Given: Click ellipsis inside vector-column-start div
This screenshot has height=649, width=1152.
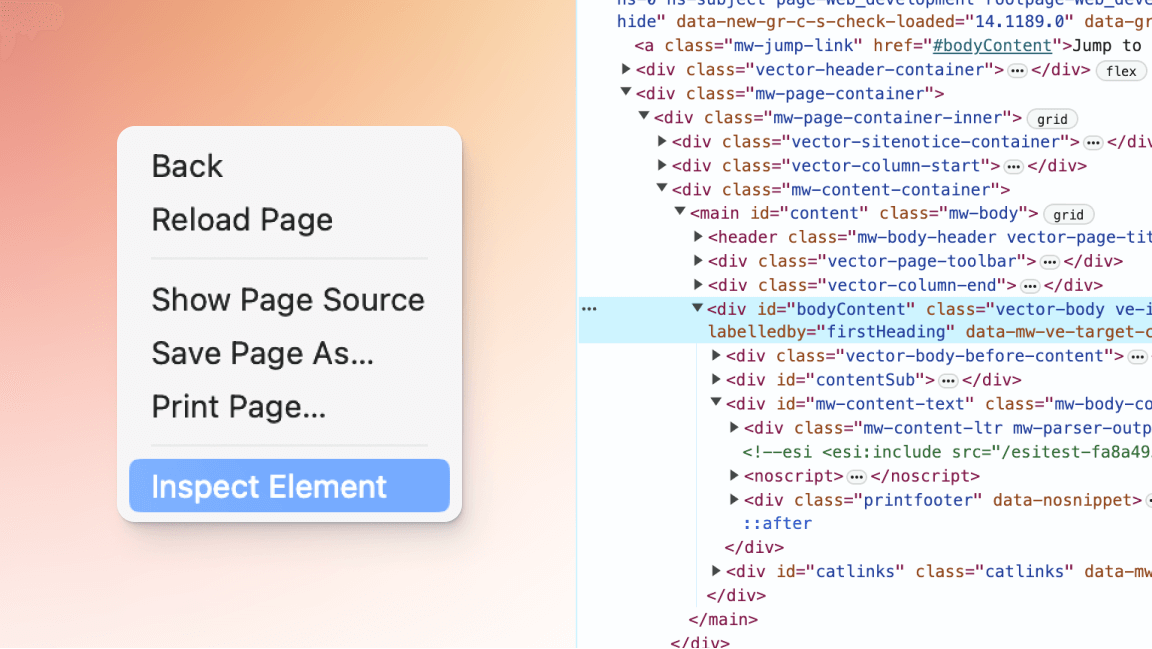Looking at the screenshot, I should click(1013, 165).
